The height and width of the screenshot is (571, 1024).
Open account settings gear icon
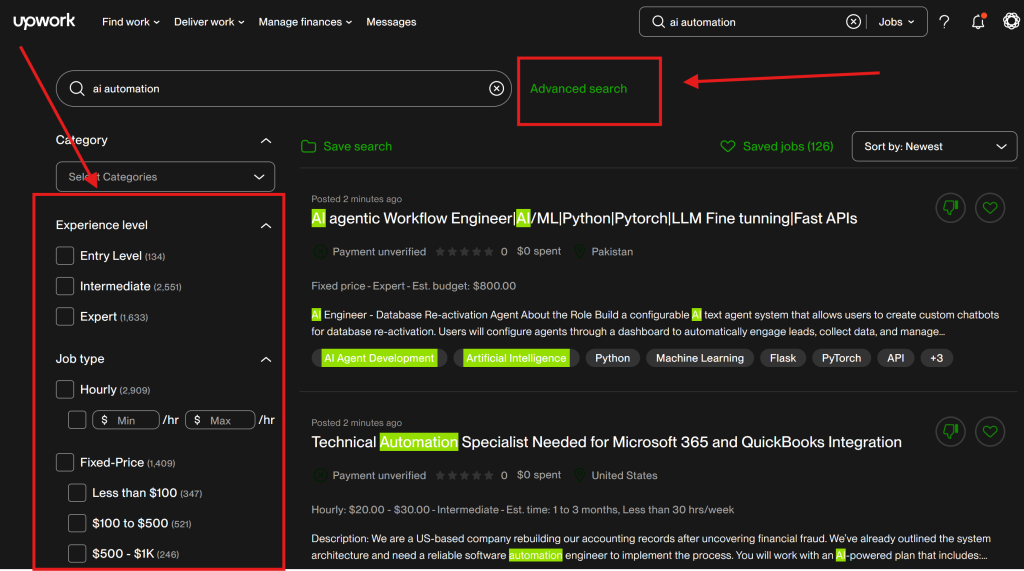tap(1011, 22)
